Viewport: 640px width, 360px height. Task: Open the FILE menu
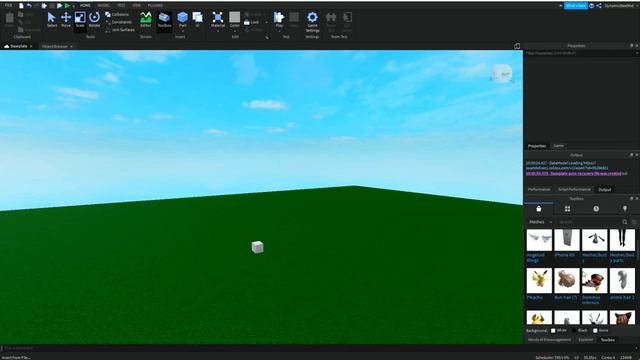point(8,5)
